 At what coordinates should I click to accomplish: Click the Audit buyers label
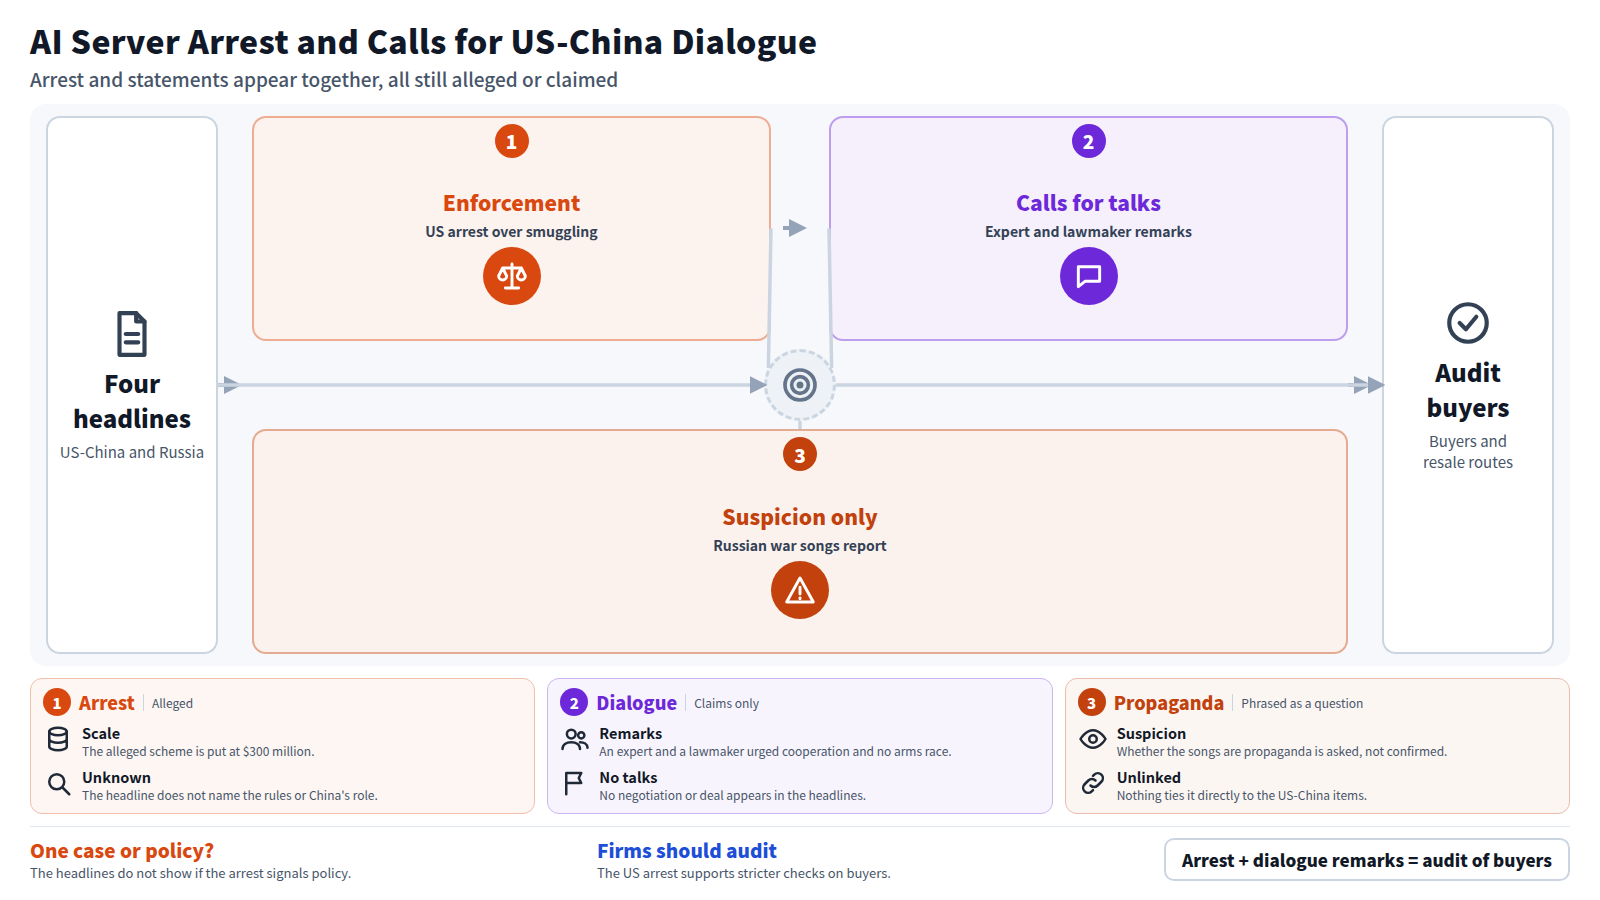[x=1468, y=390]
